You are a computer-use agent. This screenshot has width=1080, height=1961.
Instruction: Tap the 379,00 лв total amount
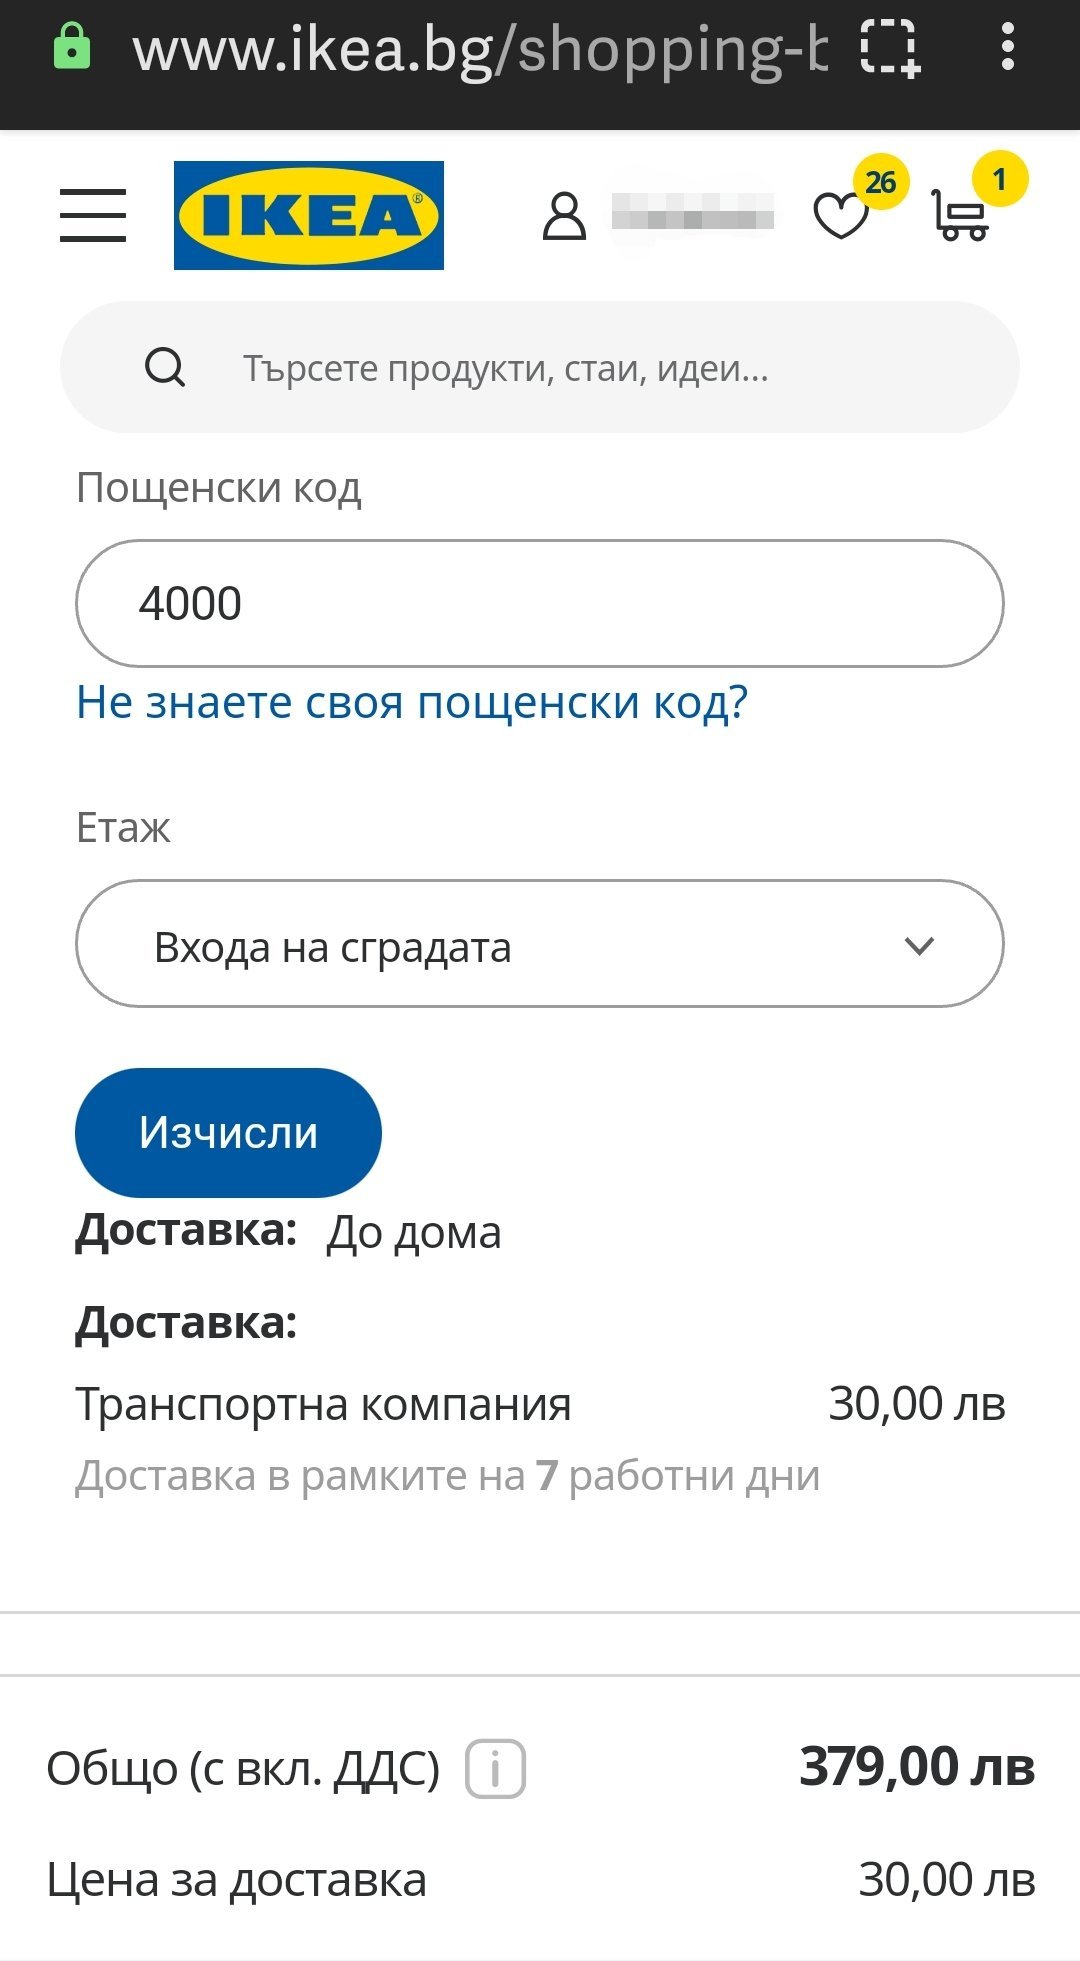coord(916,1767)
